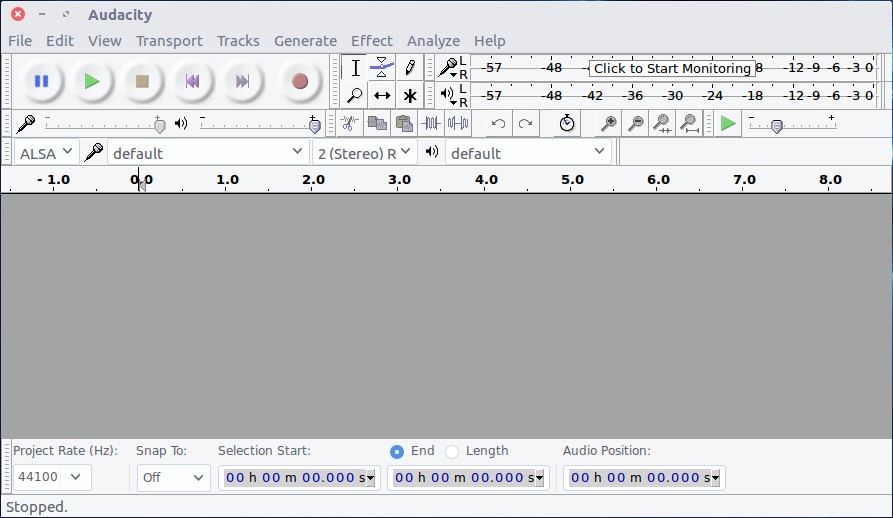Open Selection Start time format arrow
The width and height of the screenshot is (893, 518).
pyautogui.click(x=370, y=478)
